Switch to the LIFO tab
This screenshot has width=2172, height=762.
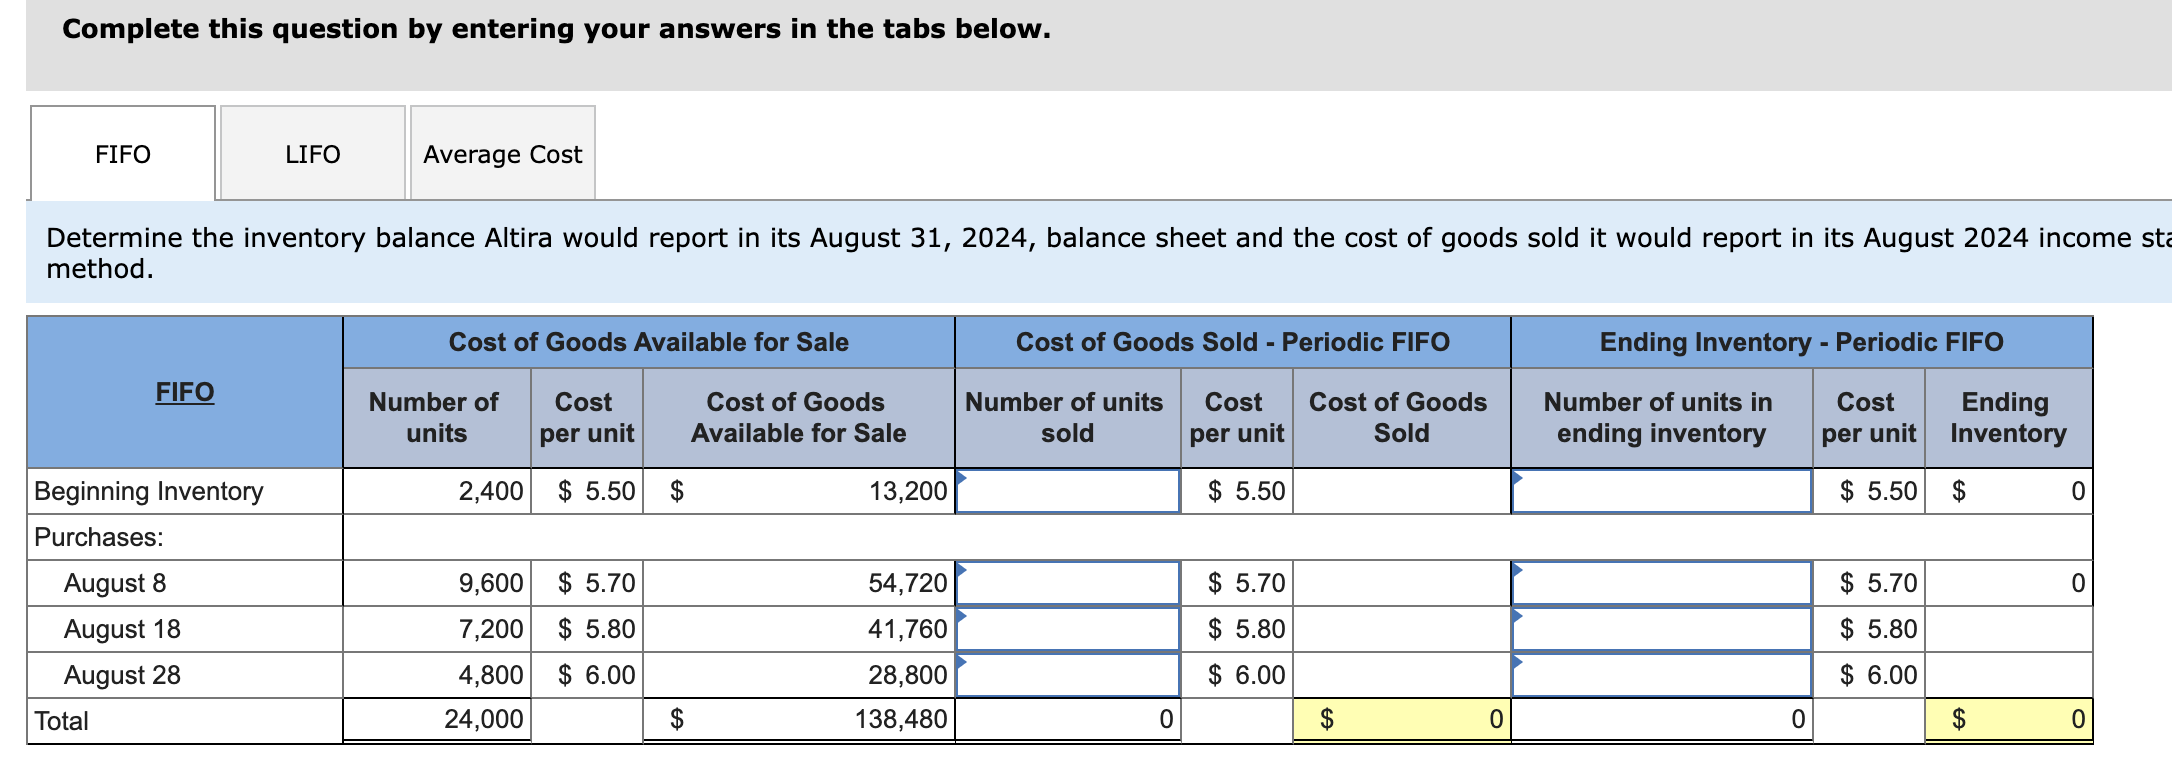(x=311, y=153)
